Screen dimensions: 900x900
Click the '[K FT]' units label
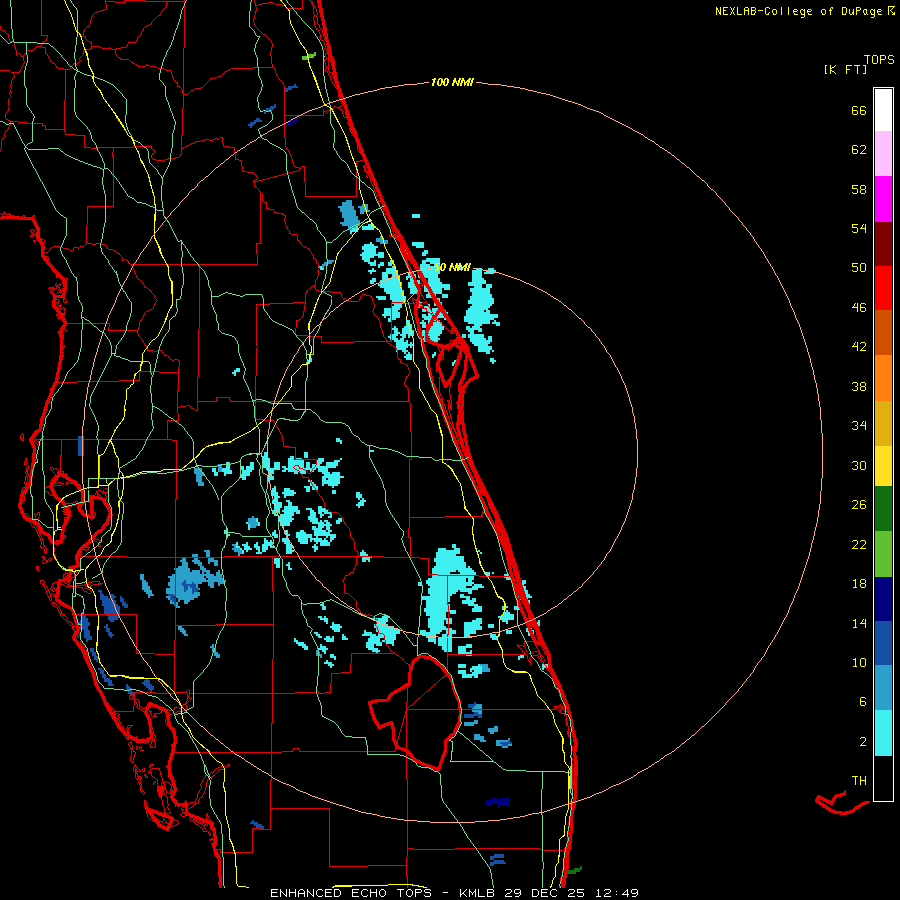click(845, 69)
